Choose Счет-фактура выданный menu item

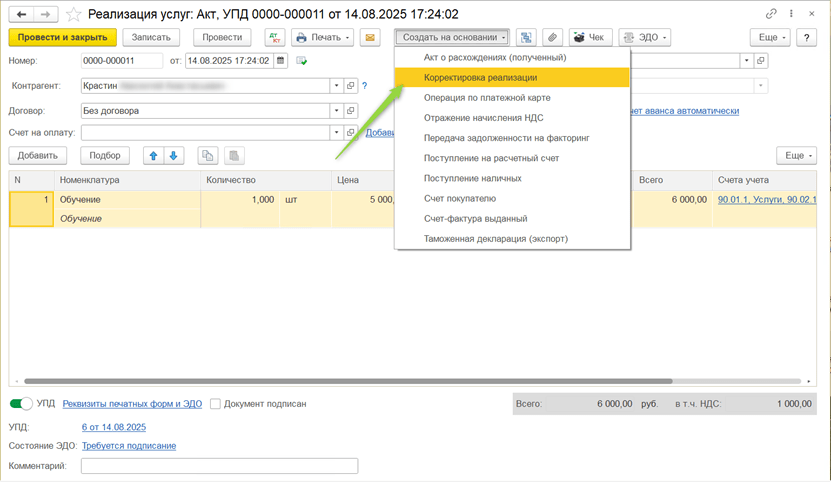tap(475, 219)
